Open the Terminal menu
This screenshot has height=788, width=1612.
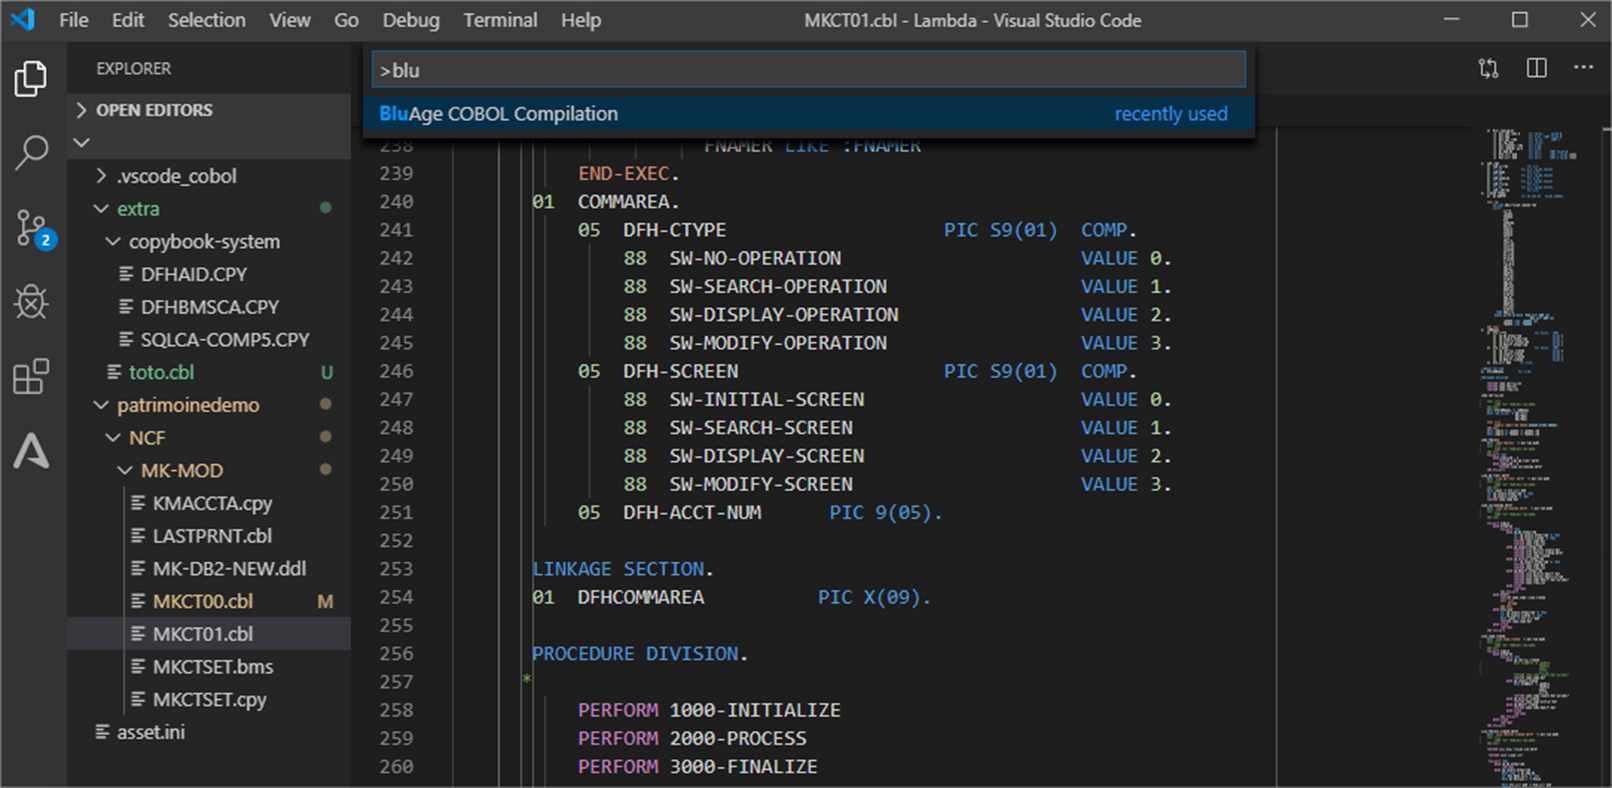499,20
